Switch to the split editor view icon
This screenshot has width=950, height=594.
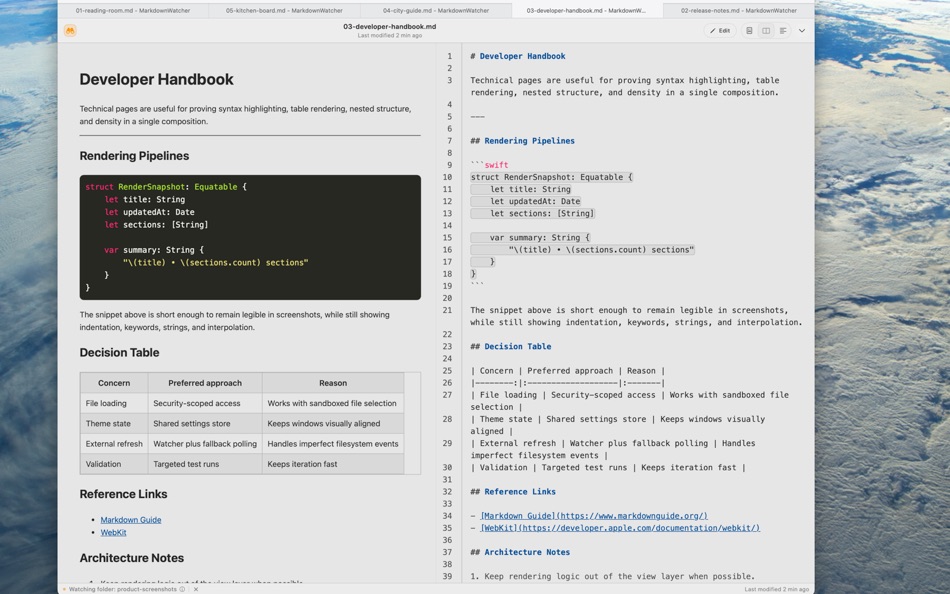765,30
